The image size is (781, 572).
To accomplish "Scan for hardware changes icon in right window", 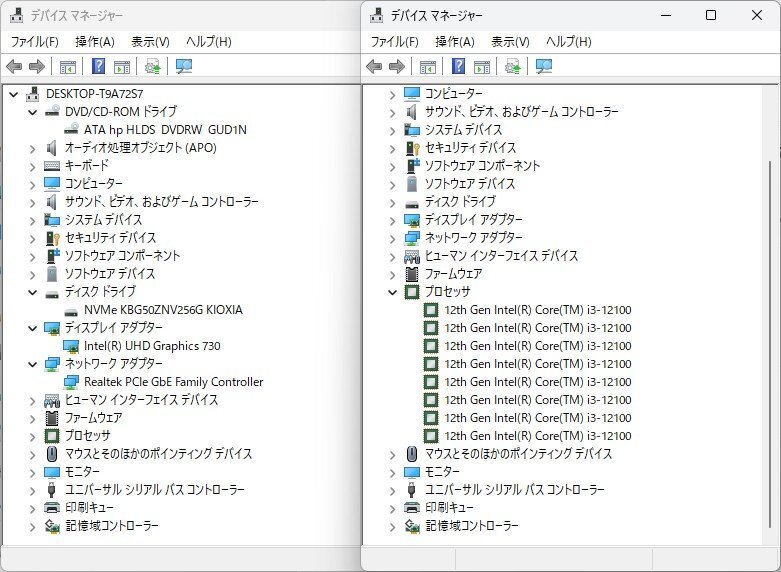I will point(544,66).
